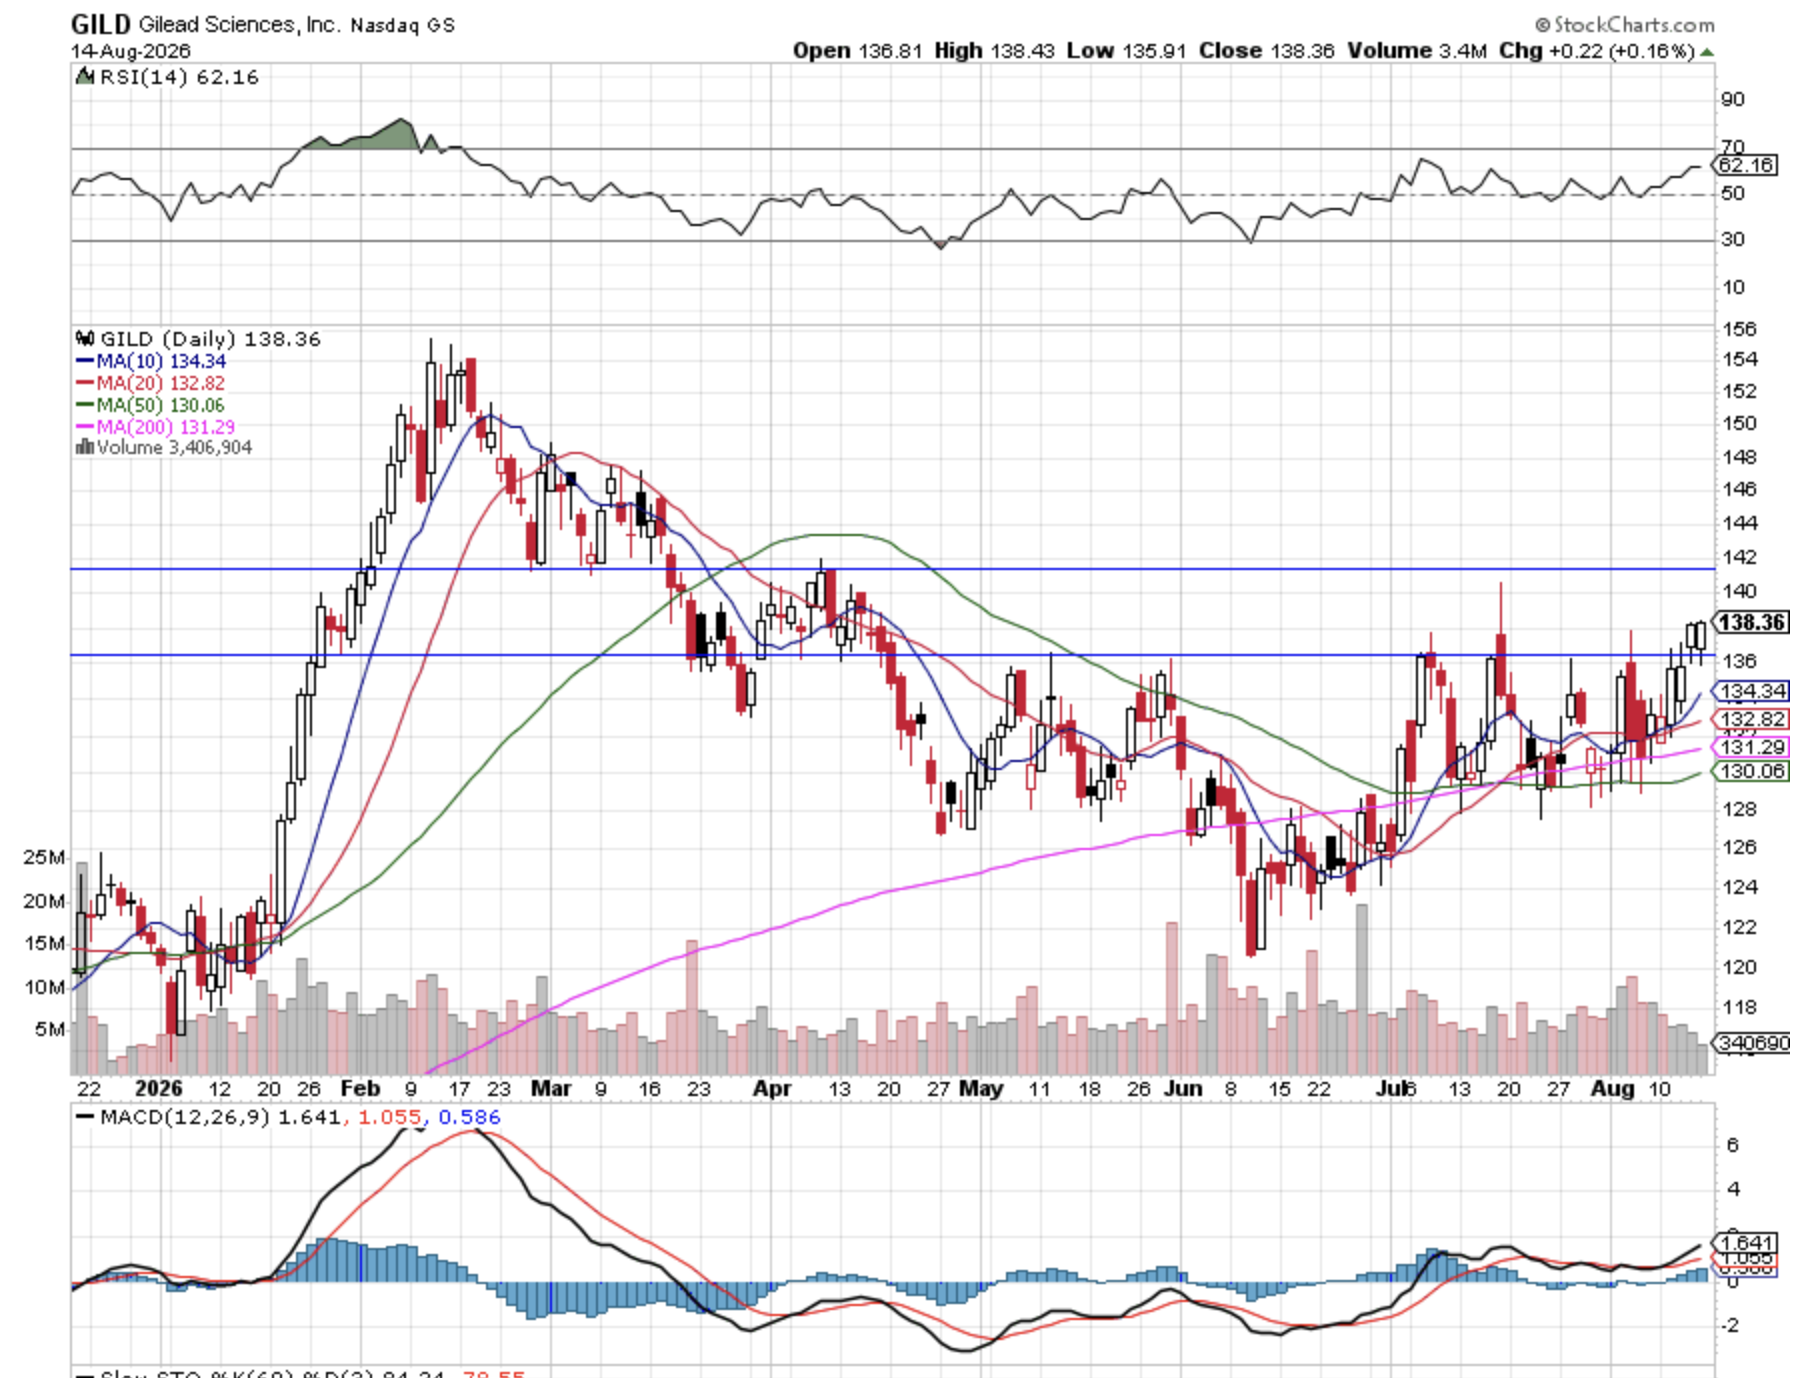Click the May label on the date axis
Viewport: 1814px width, 1378px height.
(x=981, y=1088)
